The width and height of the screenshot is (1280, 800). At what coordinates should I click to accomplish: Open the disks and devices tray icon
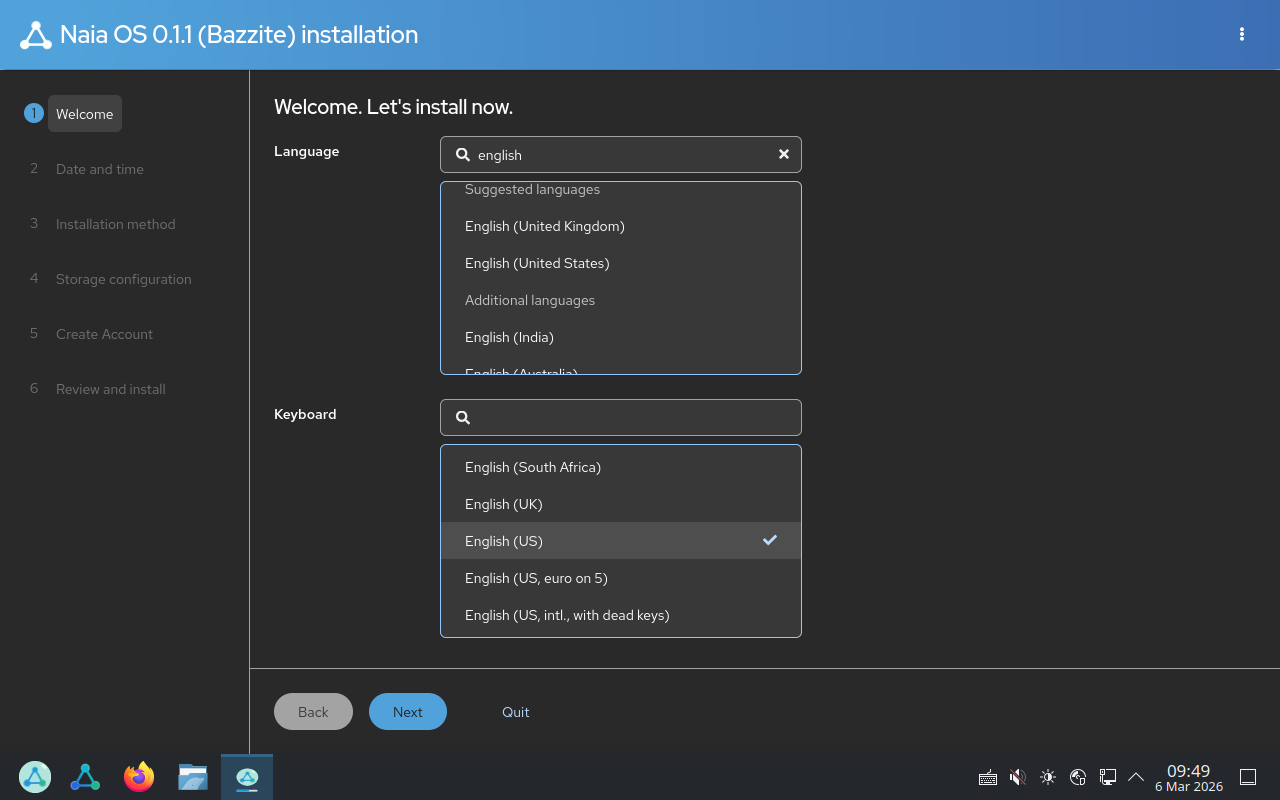pyautogui.click(x=1108, y=777)
